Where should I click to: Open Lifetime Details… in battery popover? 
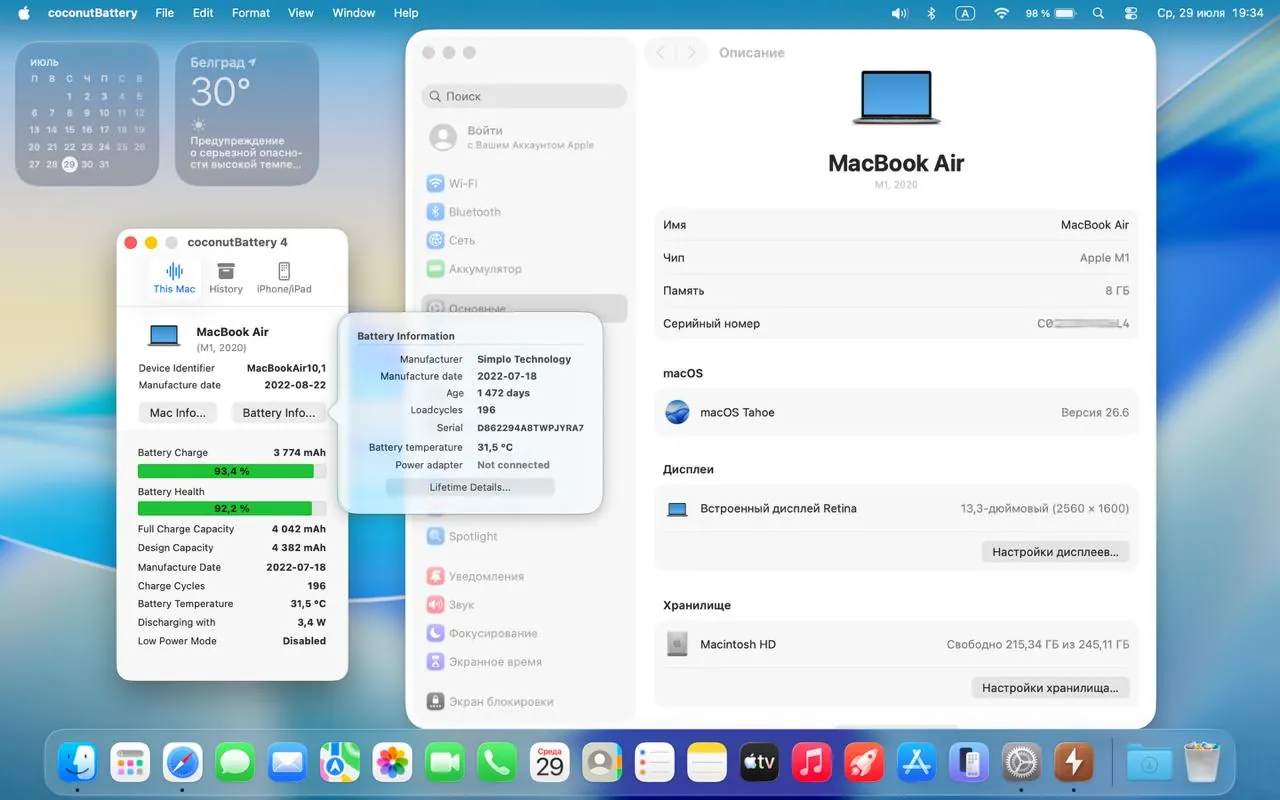[470, 487]
